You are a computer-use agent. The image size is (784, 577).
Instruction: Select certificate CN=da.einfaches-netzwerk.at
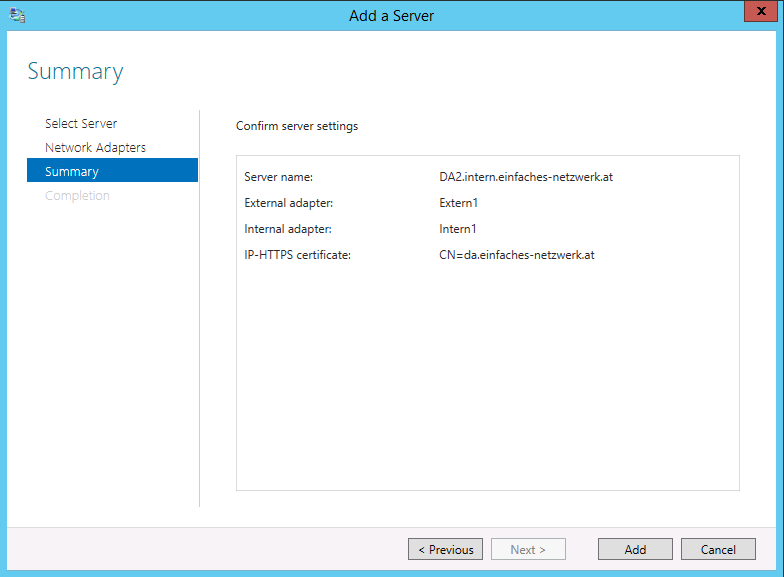[516, 255]
